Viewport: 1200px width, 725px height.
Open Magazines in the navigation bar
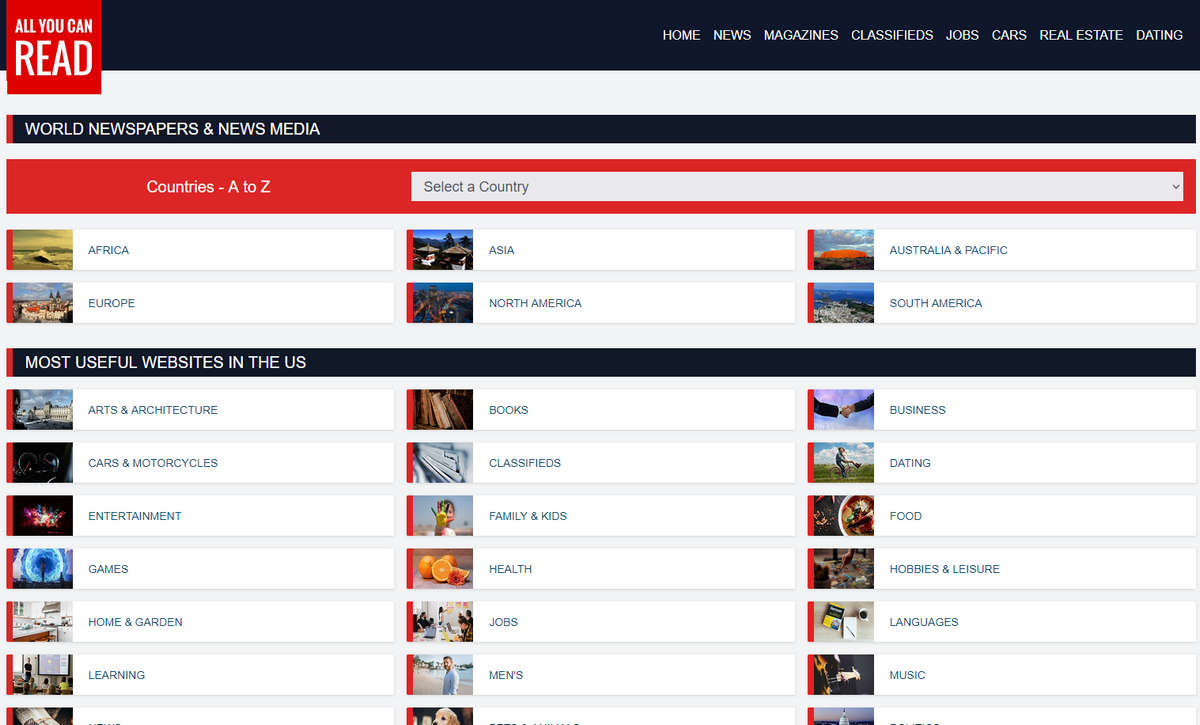(801, 35)
